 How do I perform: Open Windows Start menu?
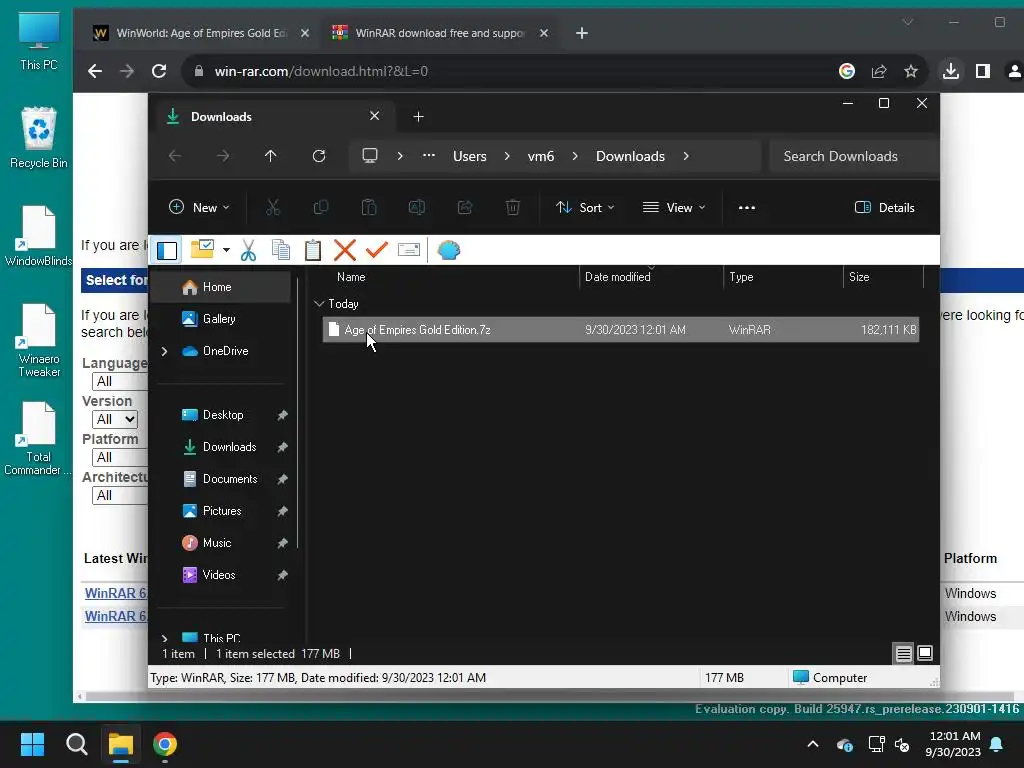click(32, 744)
